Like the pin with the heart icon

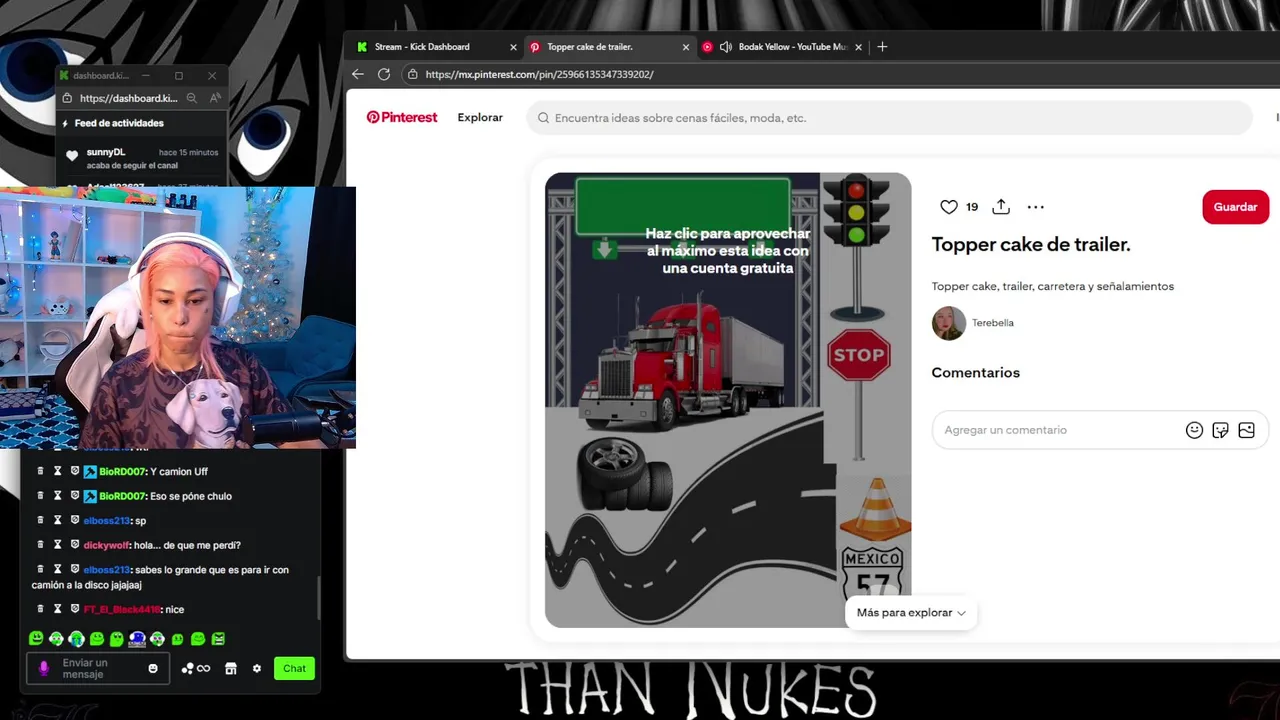point(949,207)
